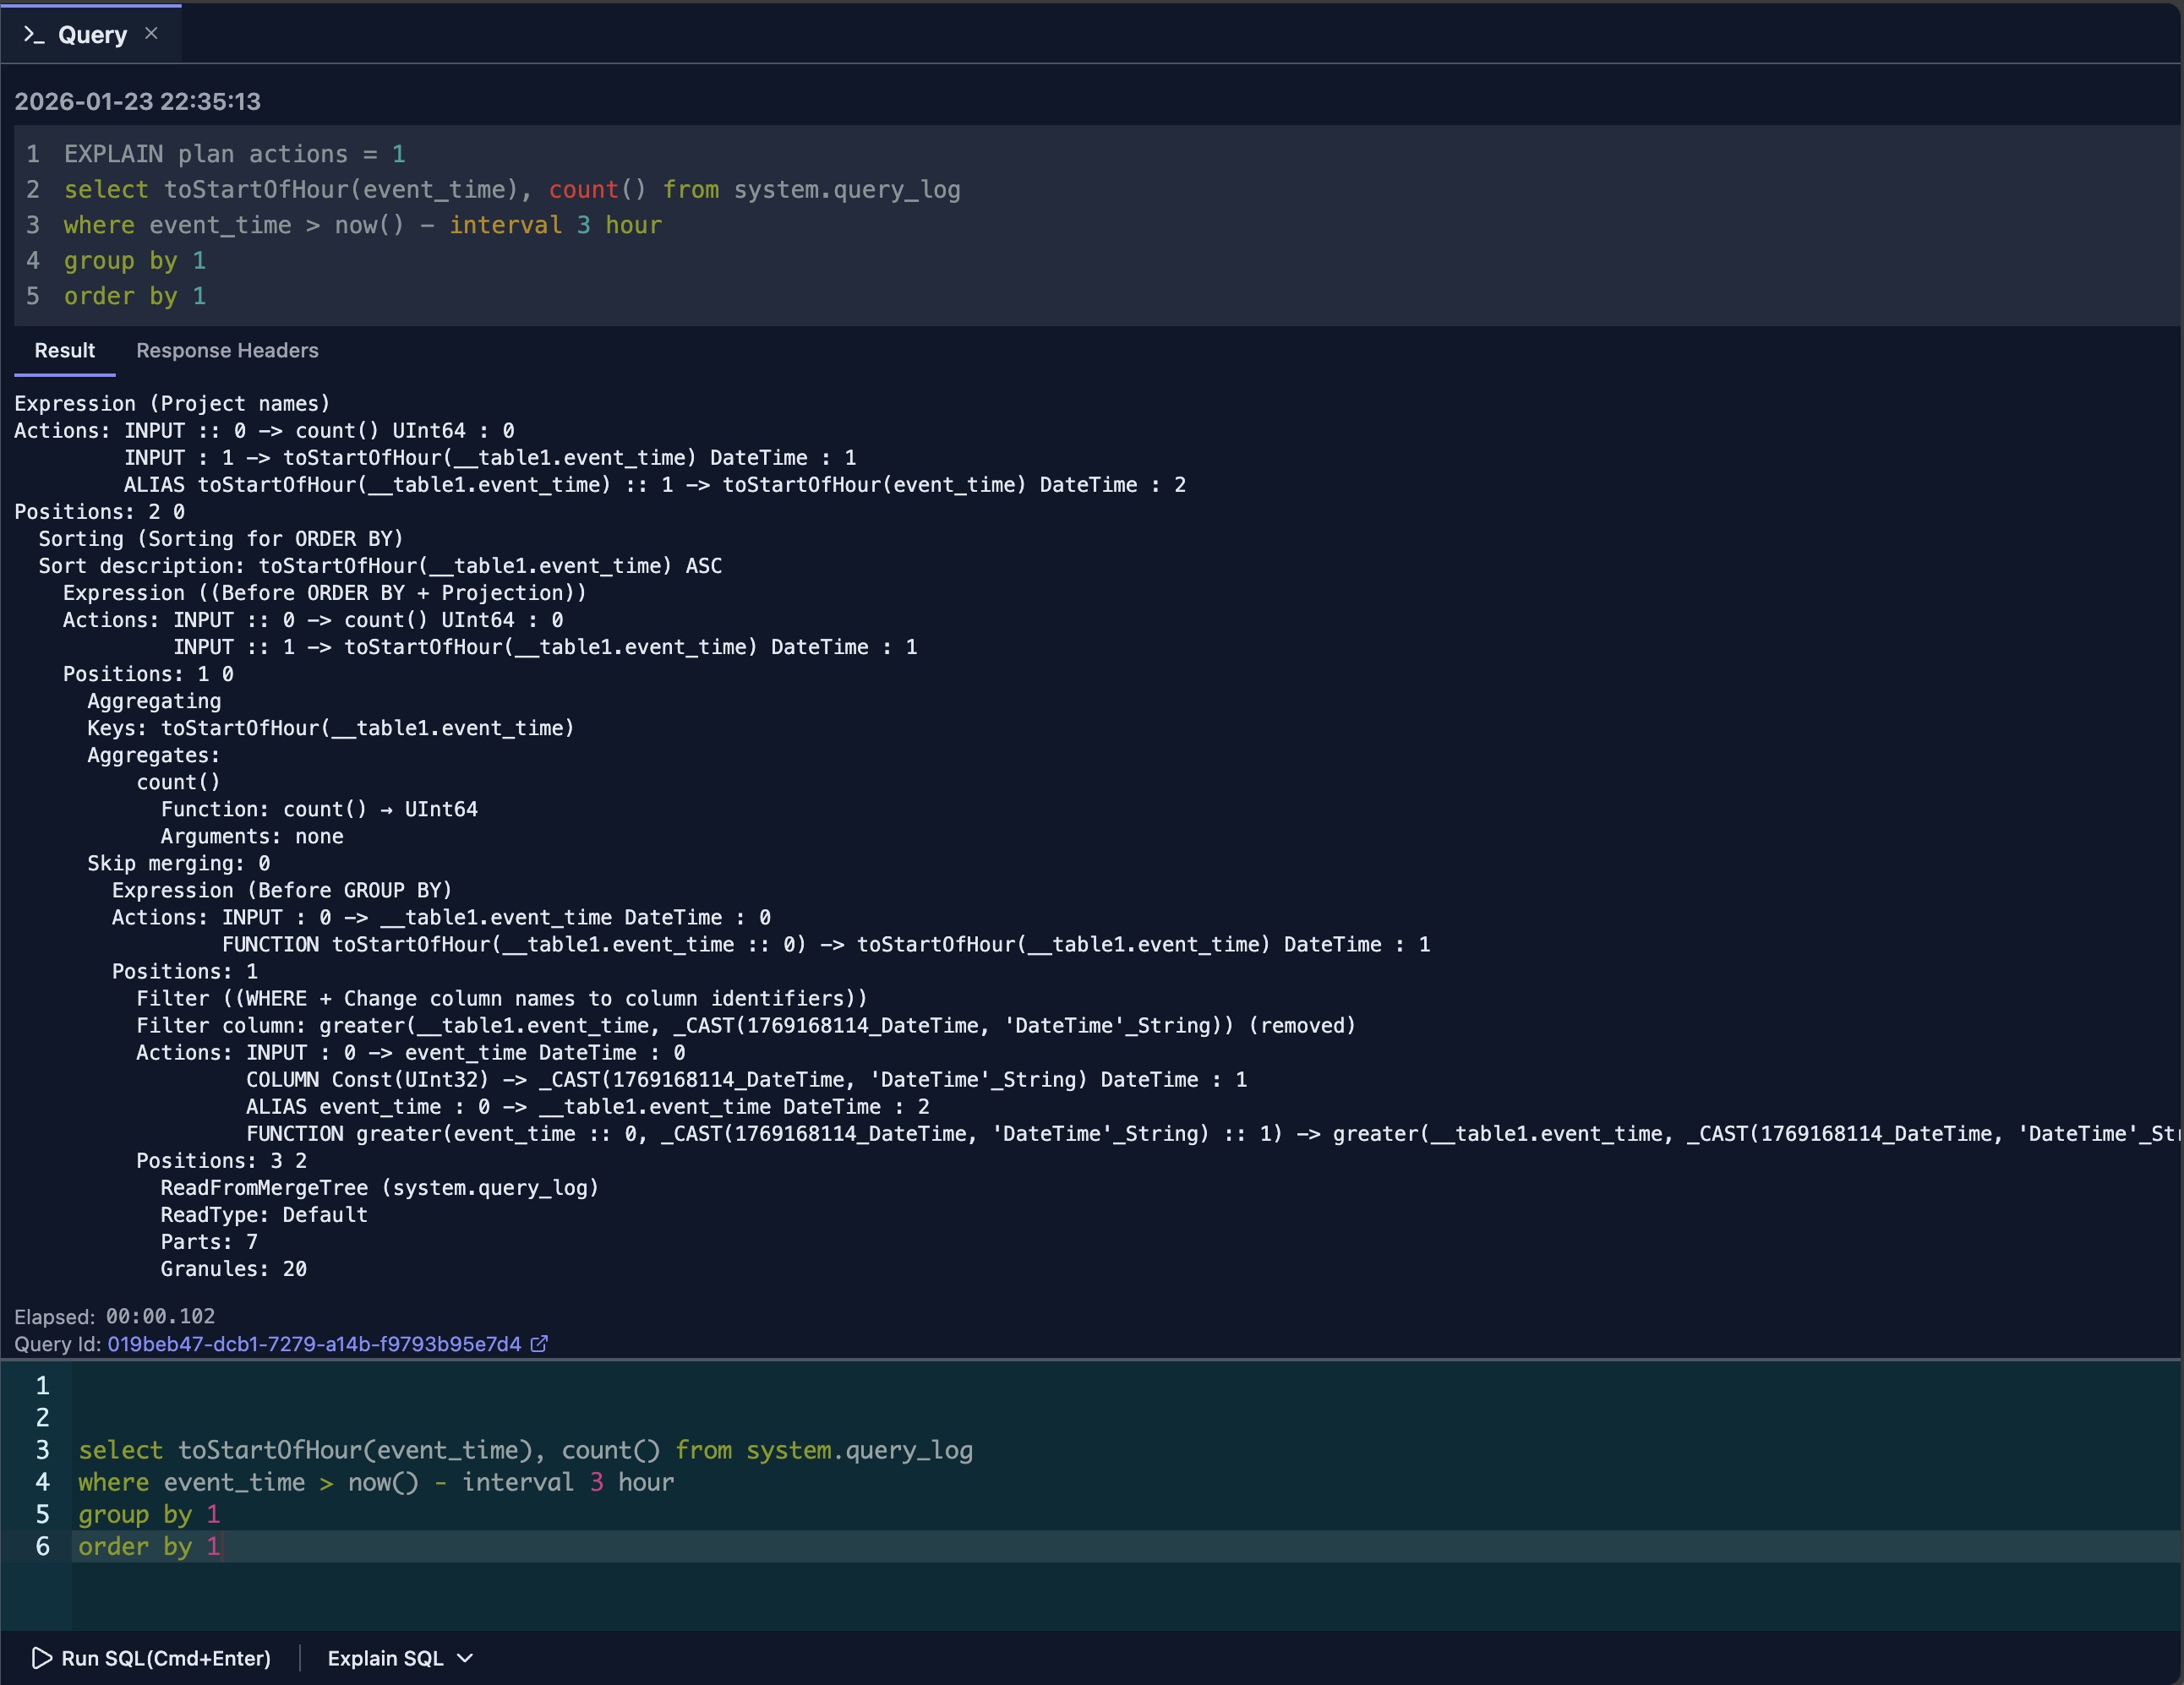Close the Query tab
This screenshot has width=2184, height=1685.
coord(151,34)
